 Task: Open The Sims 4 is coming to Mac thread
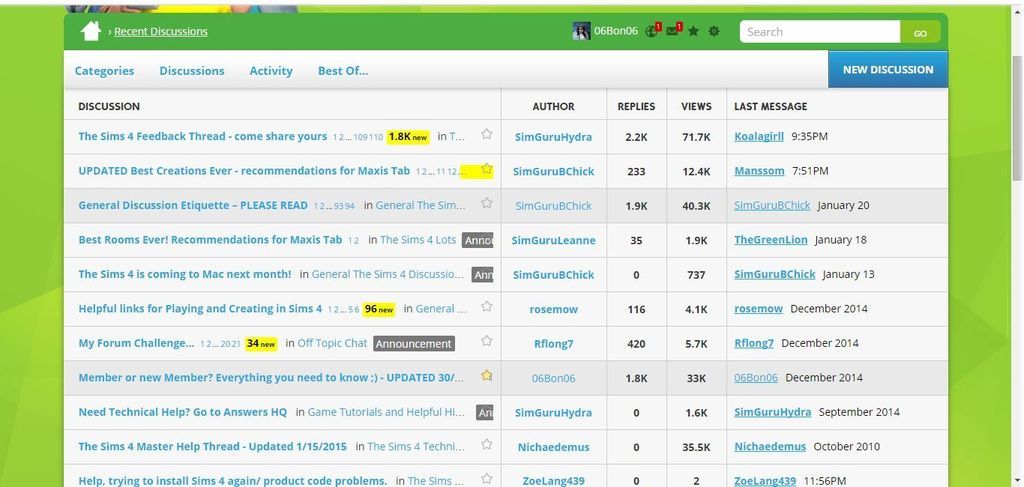185,274
